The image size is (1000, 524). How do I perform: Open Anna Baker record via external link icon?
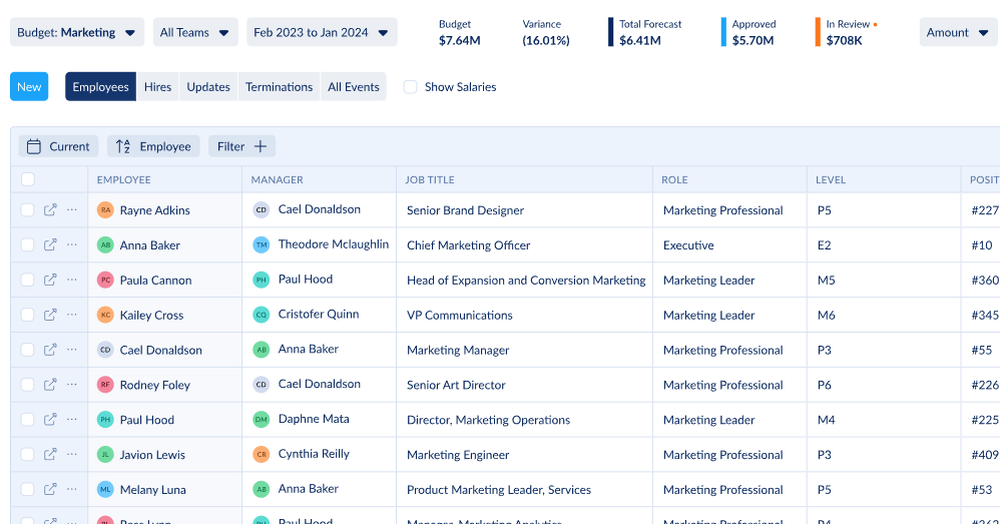(x=50, y=245)
